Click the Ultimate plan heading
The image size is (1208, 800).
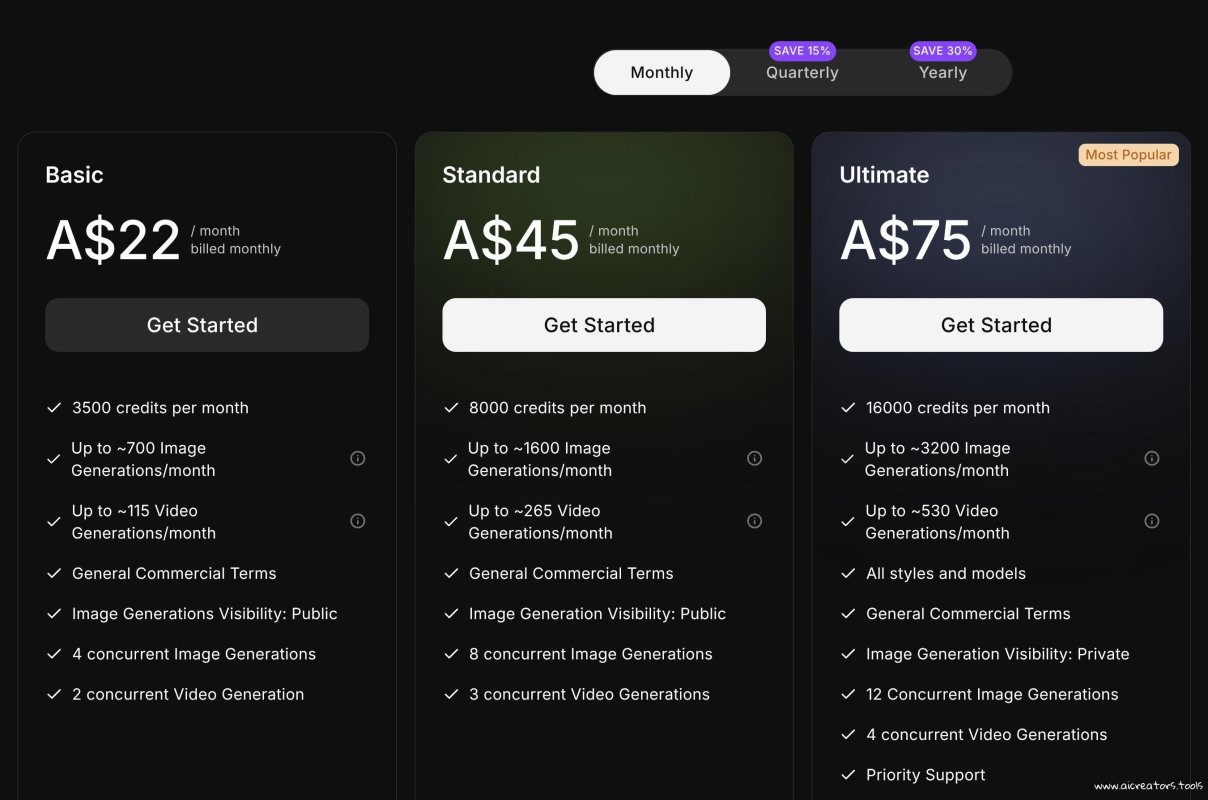click(x=884, y=175)
